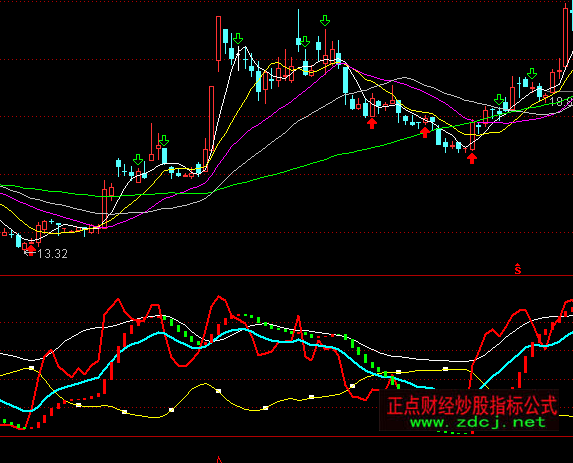Viewport: 573px width, 463px height.
Task: Click the red up-arrow beside the 13.32 label
Action: pyautogui.click(x=31, y=250)
